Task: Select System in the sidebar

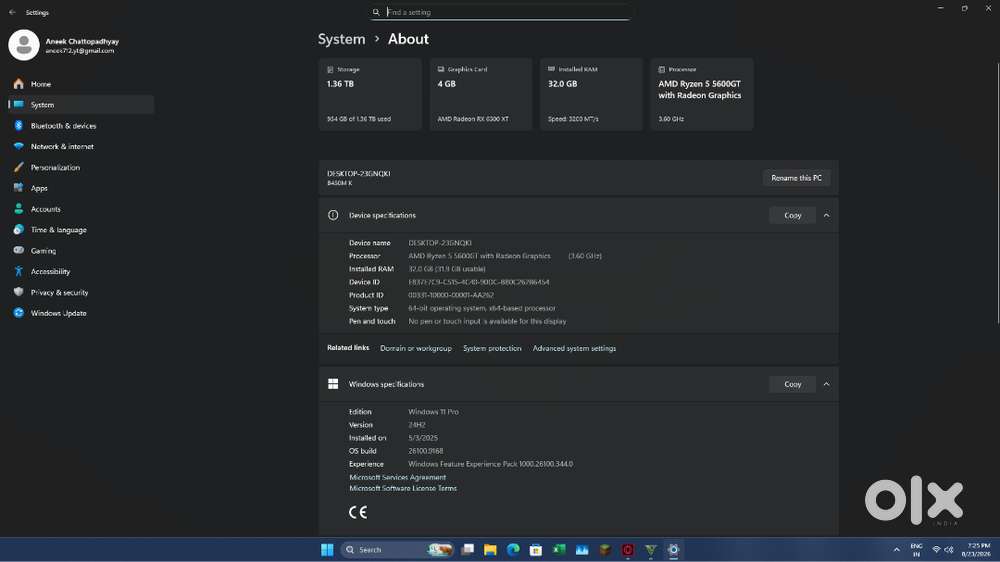Action: click(x=81, y=105)
